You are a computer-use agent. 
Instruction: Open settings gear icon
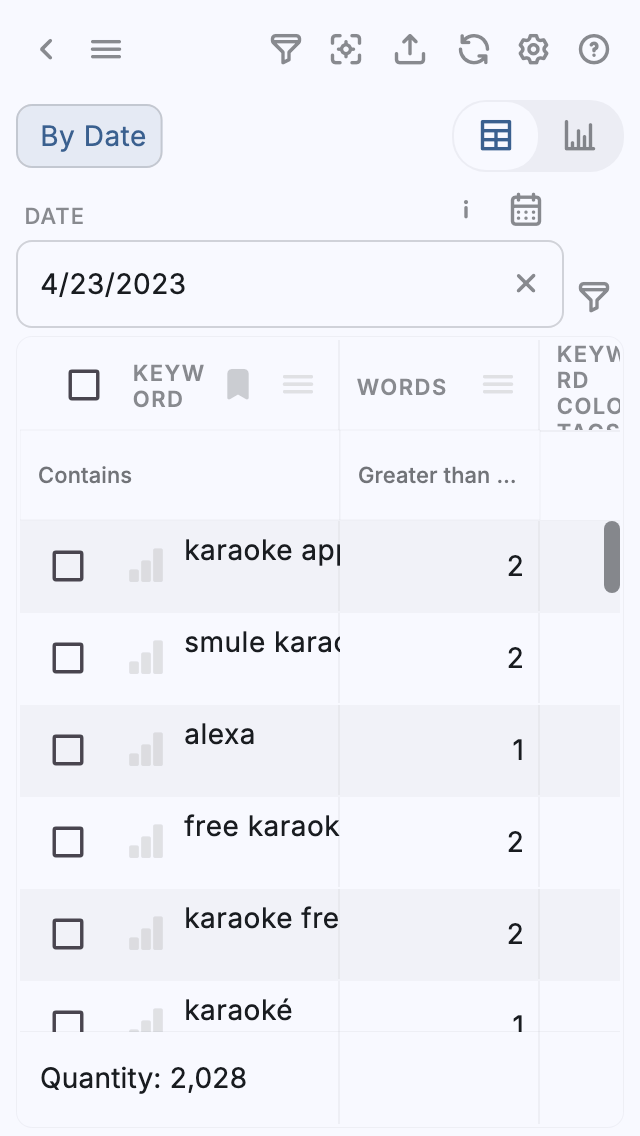[533, 49]
